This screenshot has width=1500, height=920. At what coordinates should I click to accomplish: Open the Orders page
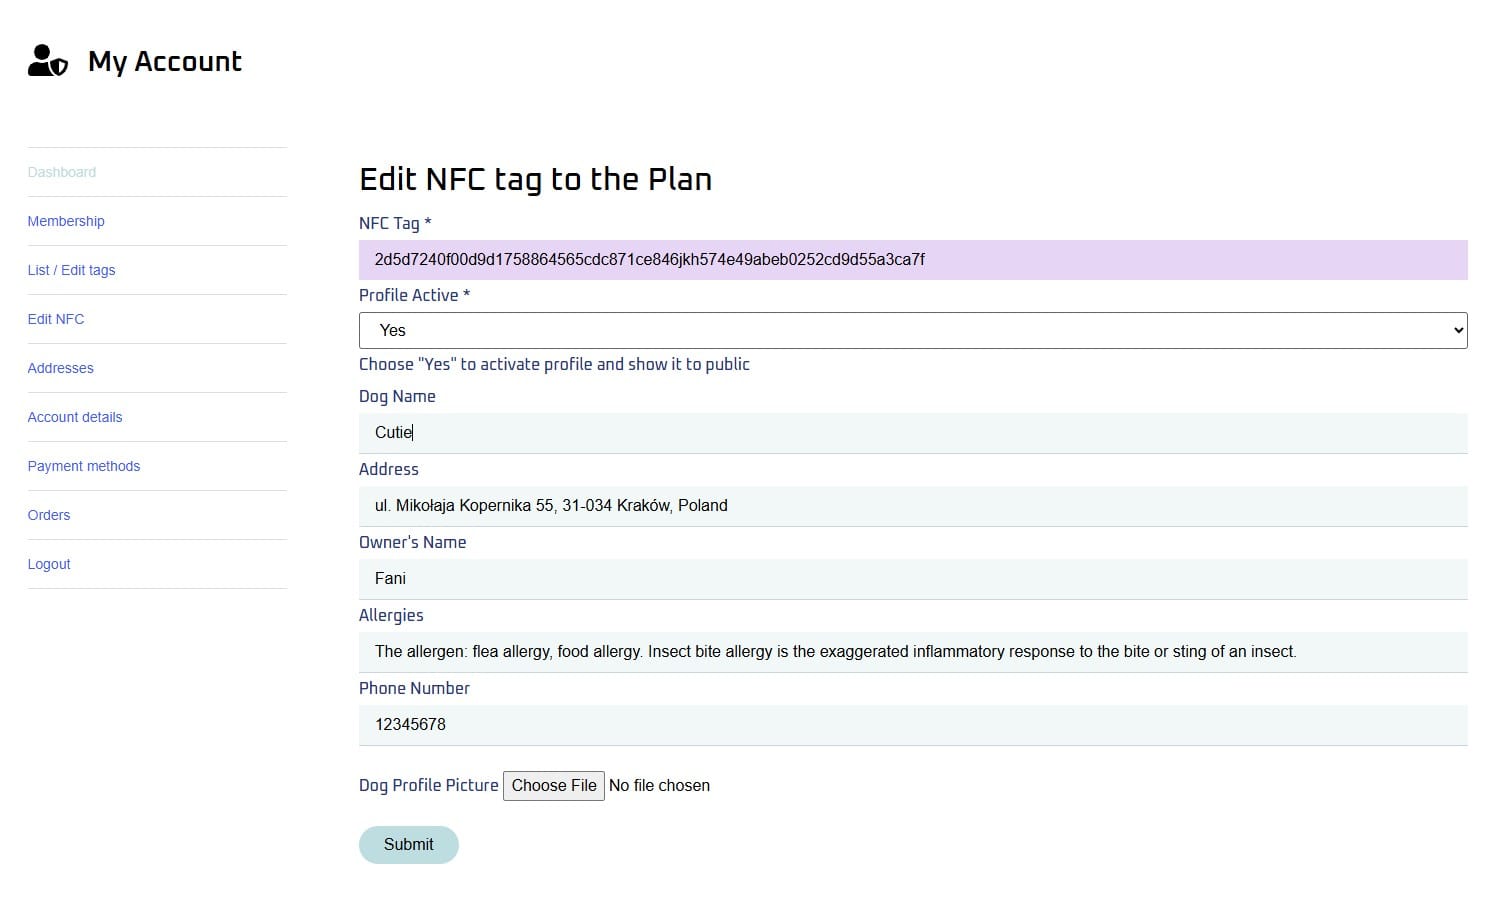pos(49,515)
